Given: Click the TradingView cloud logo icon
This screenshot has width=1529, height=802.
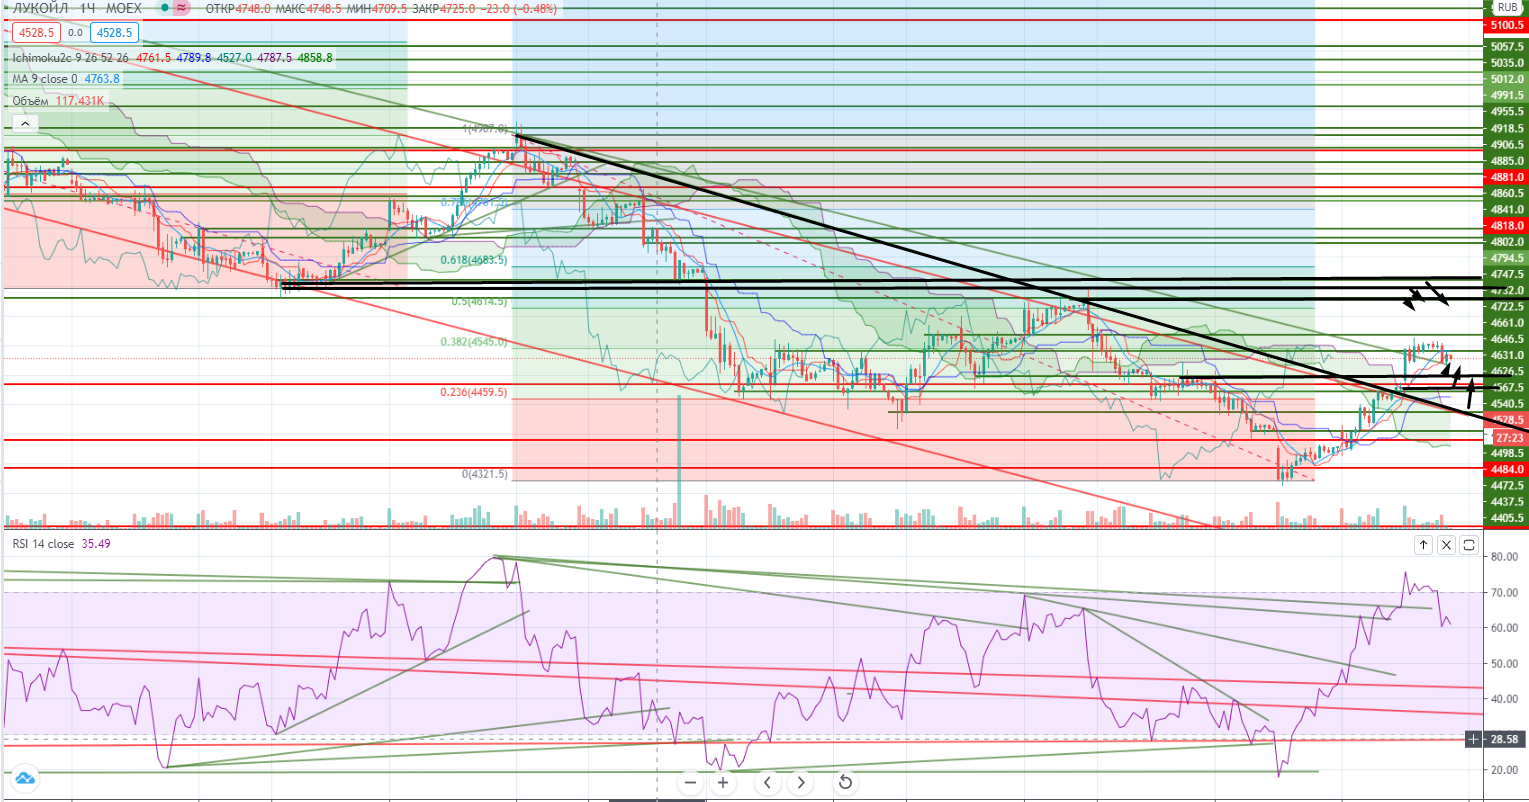Looking at the screenshot, I should point(24,777).
